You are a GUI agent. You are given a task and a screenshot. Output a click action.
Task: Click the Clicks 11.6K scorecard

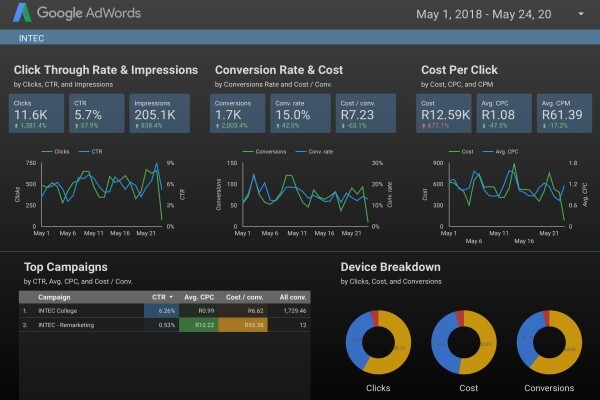click(36, 113)
